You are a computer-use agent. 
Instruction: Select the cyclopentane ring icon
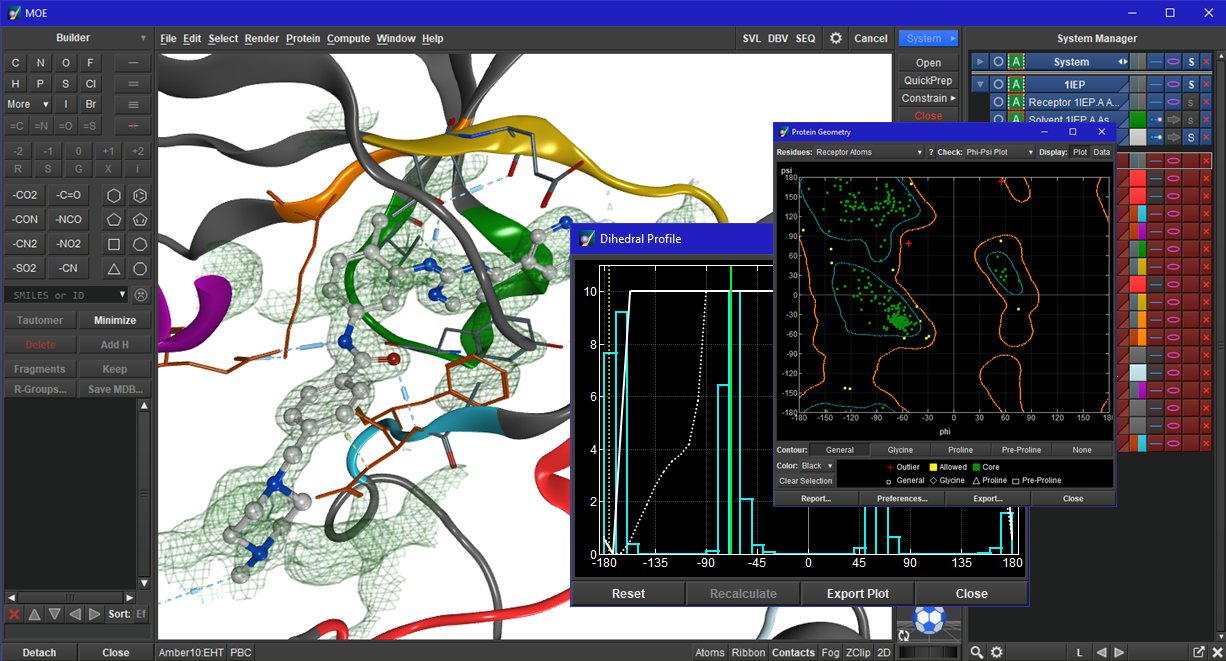[x=114, y=219]
